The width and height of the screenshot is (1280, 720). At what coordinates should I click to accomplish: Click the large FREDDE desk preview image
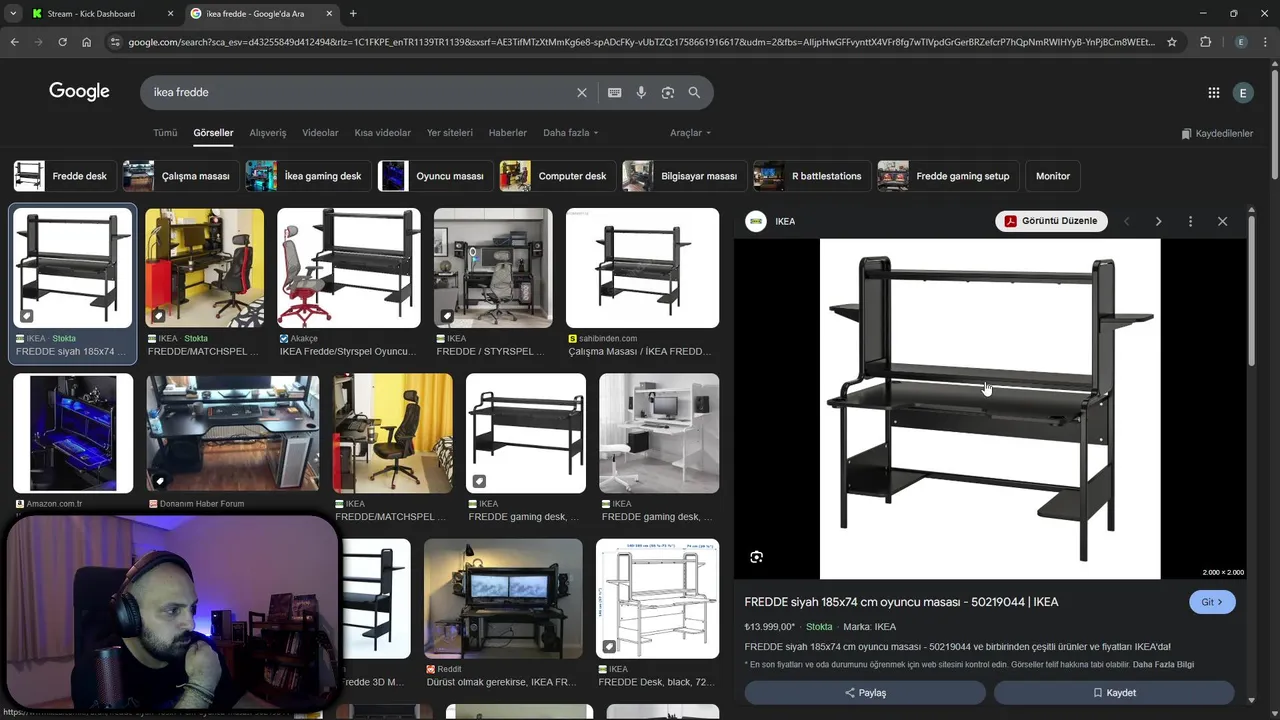click(990, 408)
